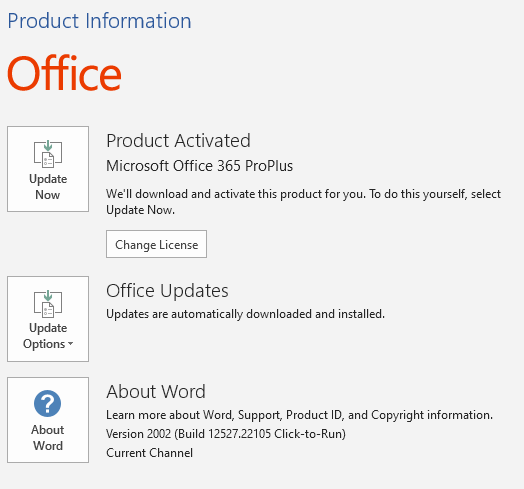
Task: Click 'Updates are automatically downloaded and installed.'
Action: [x=245, y=314]
